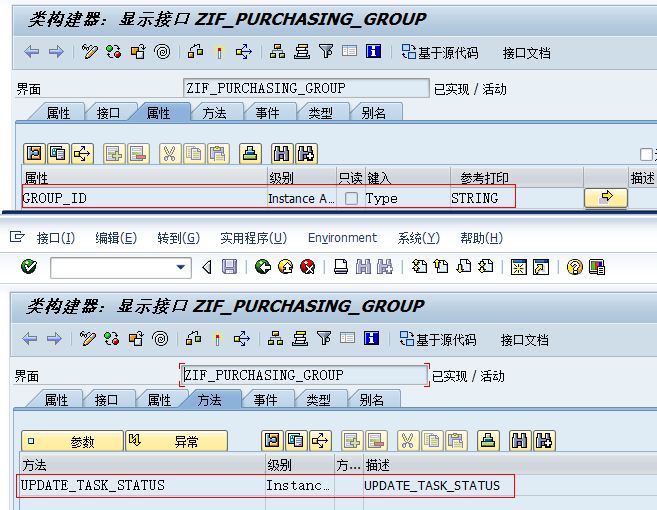
Task: Click scissors cut icon above GROUP_ID row
Action: click(x=169, y=154)
